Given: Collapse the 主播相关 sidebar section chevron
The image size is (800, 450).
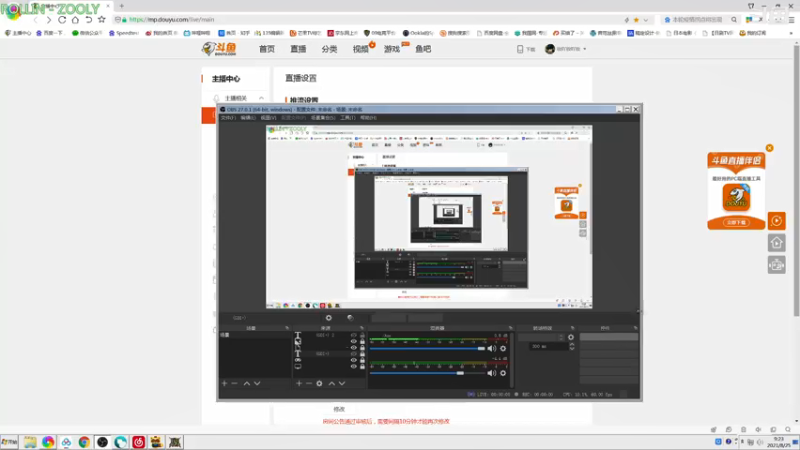Looking at the screenshot, I should click(261, 98).
